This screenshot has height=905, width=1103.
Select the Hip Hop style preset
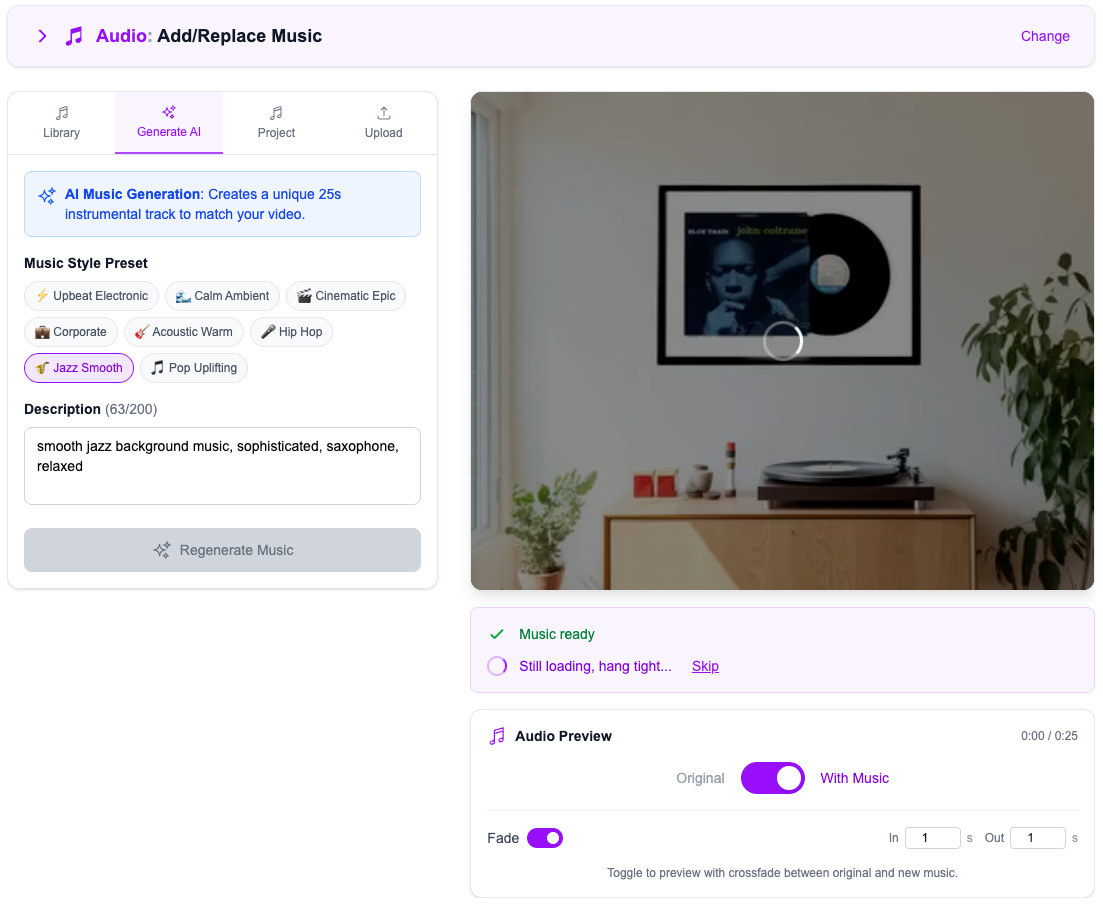click(291, 332)
